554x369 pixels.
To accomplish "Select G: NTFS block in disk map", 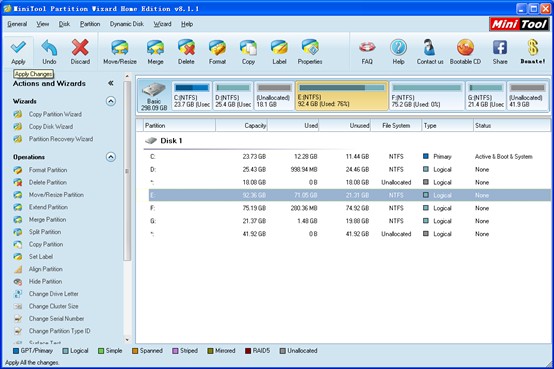I will 486,96.
